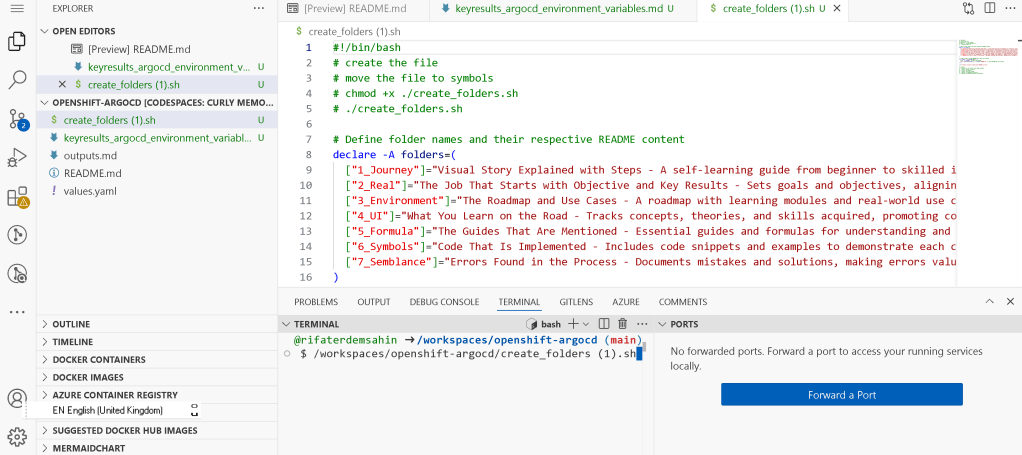Switch to the [Preview] README.md tab
The image size is (1022, 455).
(355, 8)
